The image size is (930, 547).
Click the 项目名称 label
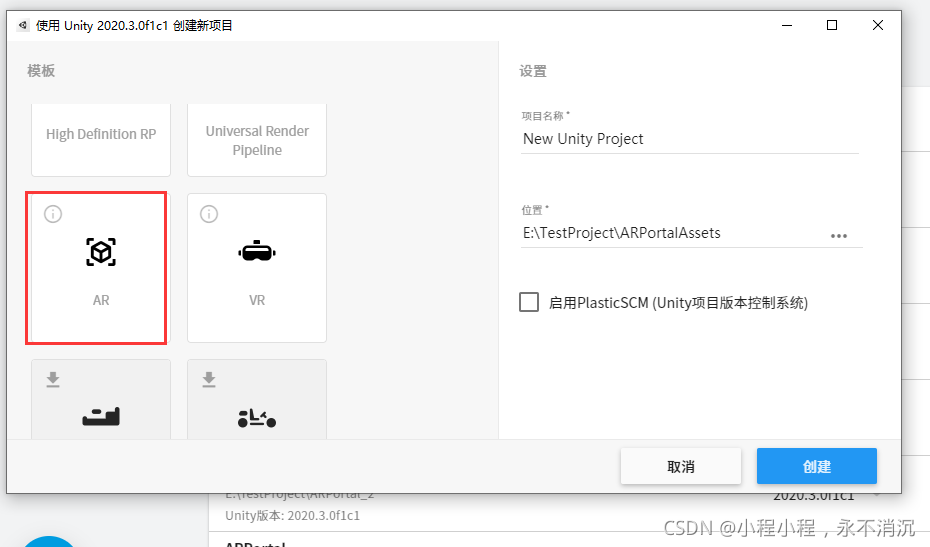pyautogui.click(x=545, y=116)
